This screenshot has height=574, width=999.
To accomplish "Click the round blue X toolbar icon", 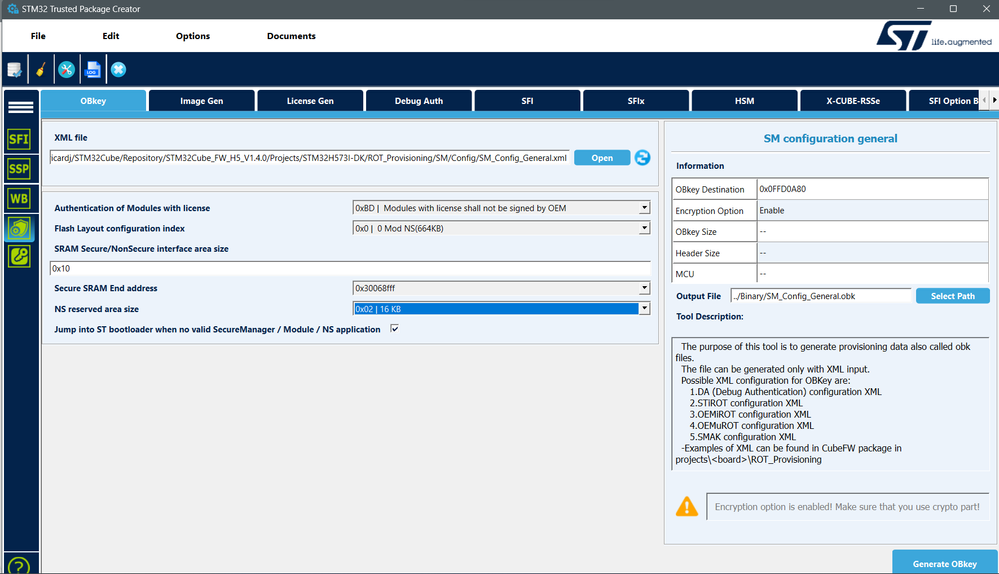I will pos(119,69).
